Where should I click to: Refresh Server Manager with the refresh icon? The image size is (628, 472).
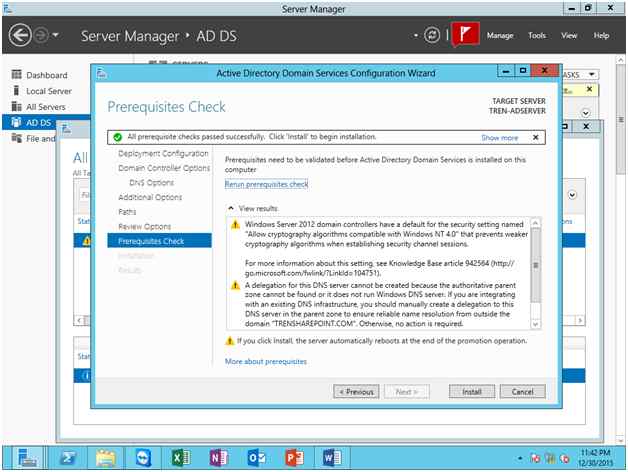[432, 35]
